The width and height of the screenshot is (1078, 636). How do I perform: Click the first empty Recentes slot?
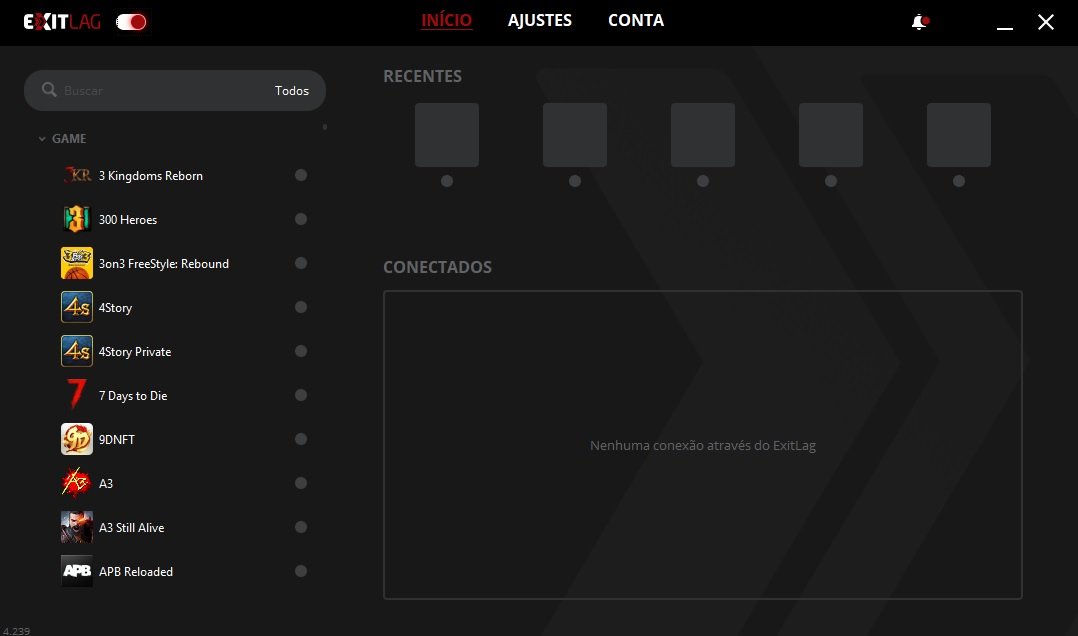(447, 135)
